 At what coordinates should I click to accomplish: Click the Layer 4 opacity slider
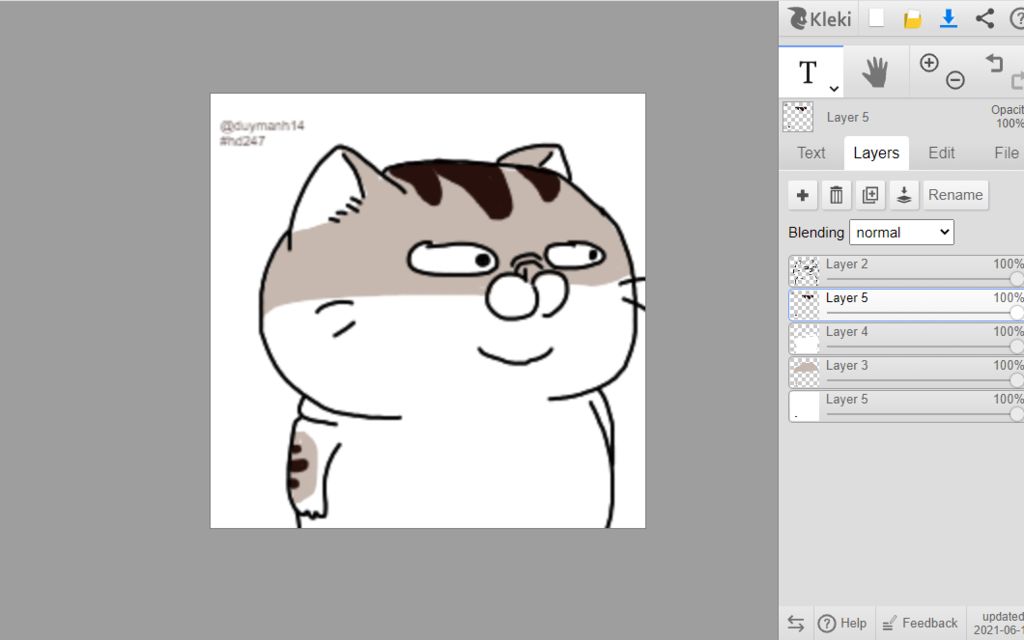pos(923,347)
